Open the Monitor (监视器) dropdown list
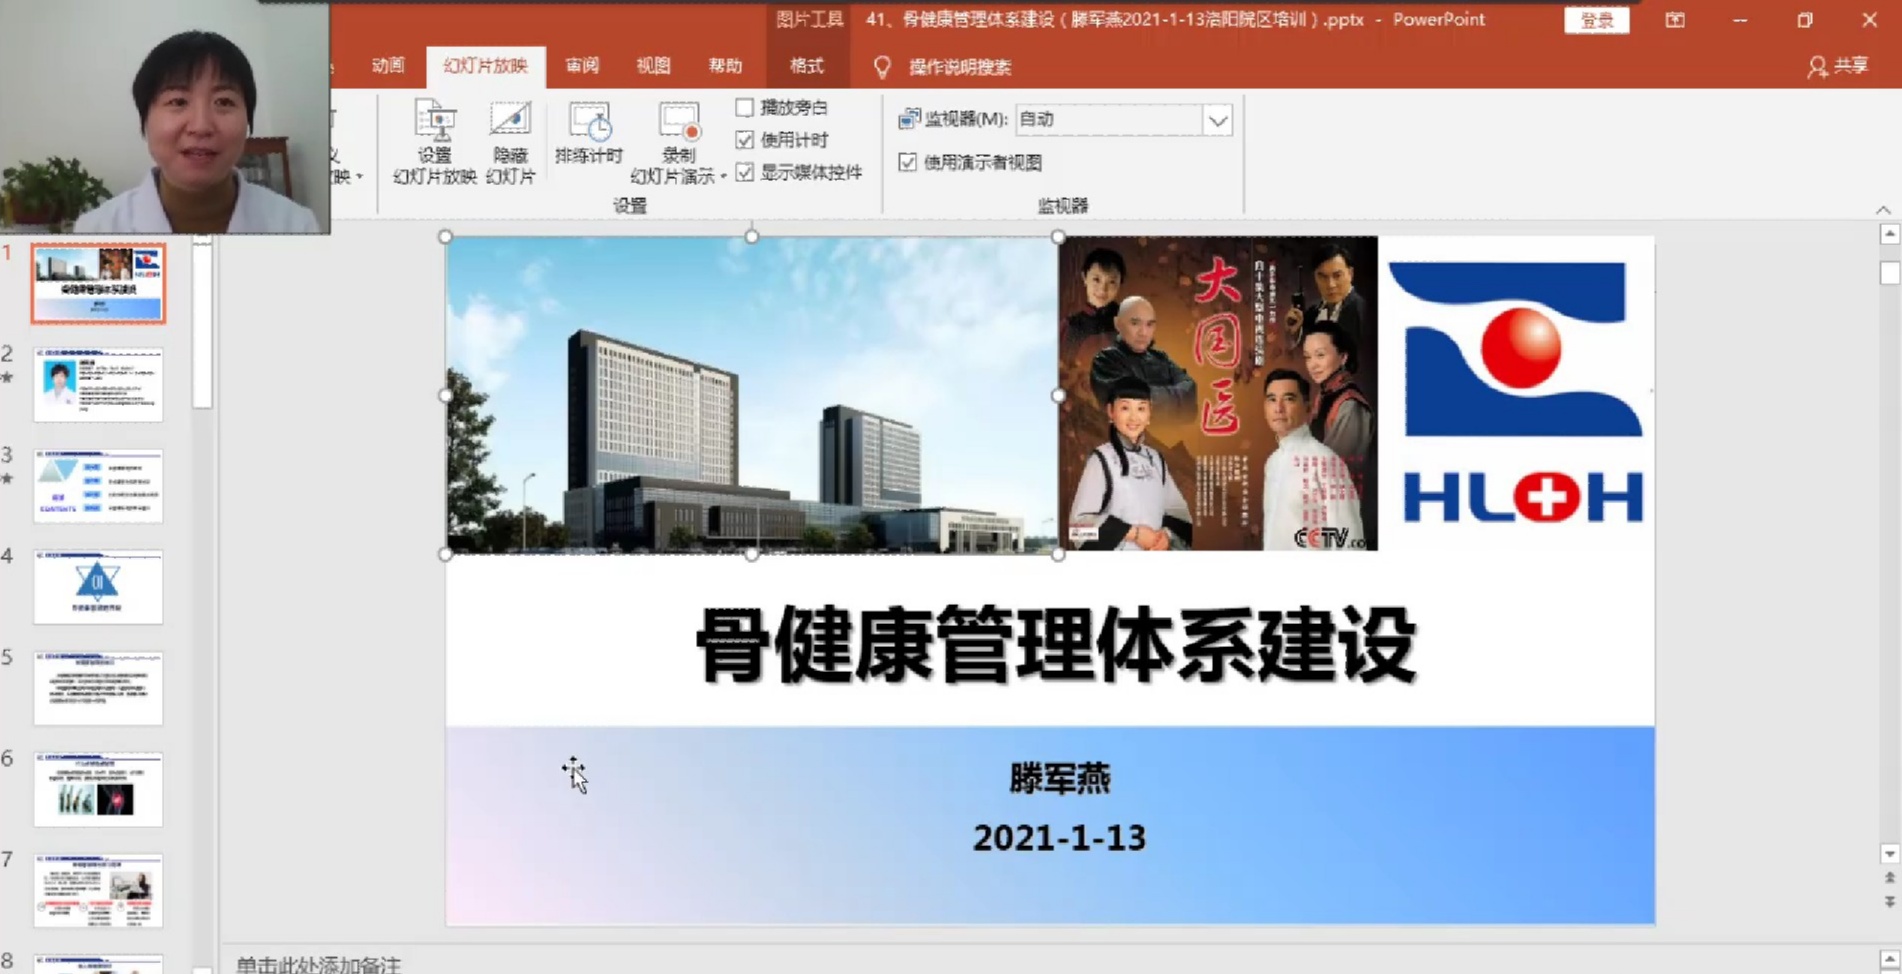Image resolution: width=1902 pixels, height=974 pixels. (1217, 120)
